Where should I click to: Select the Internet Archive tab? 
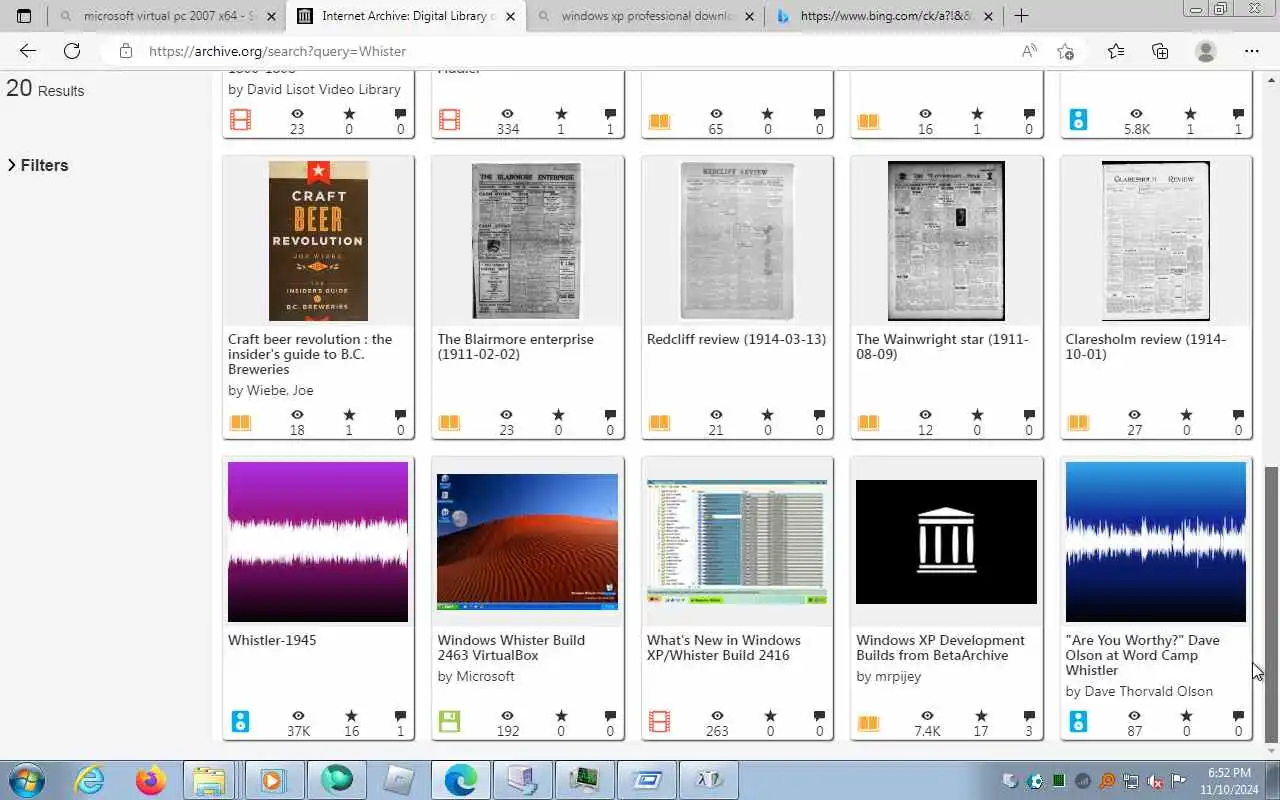coord(406,16)
